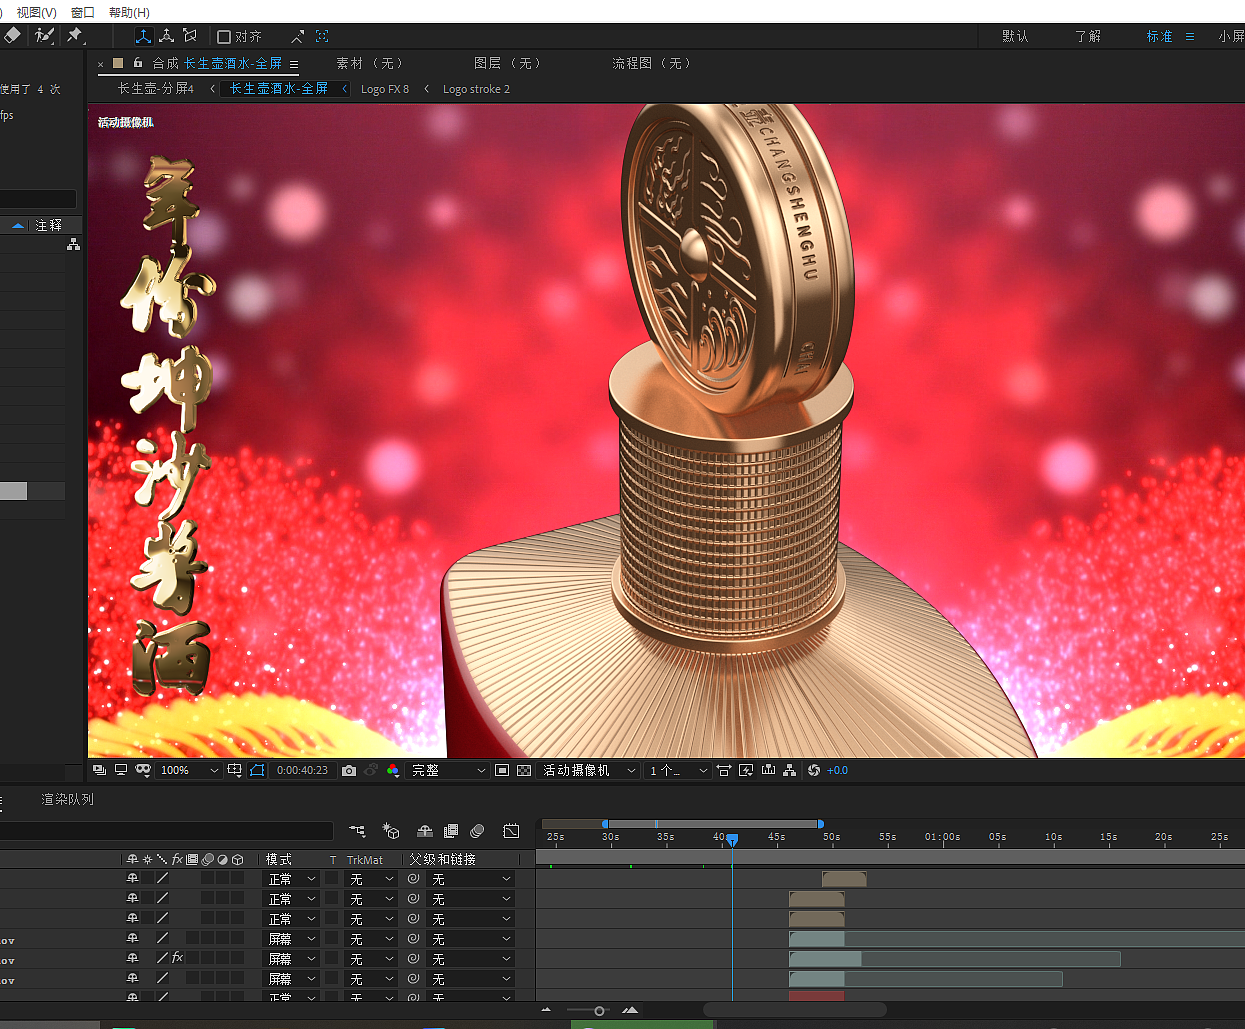The image size is (1245, 1029).
Task: Open the 渲染队列 tab
Action: 67,799
